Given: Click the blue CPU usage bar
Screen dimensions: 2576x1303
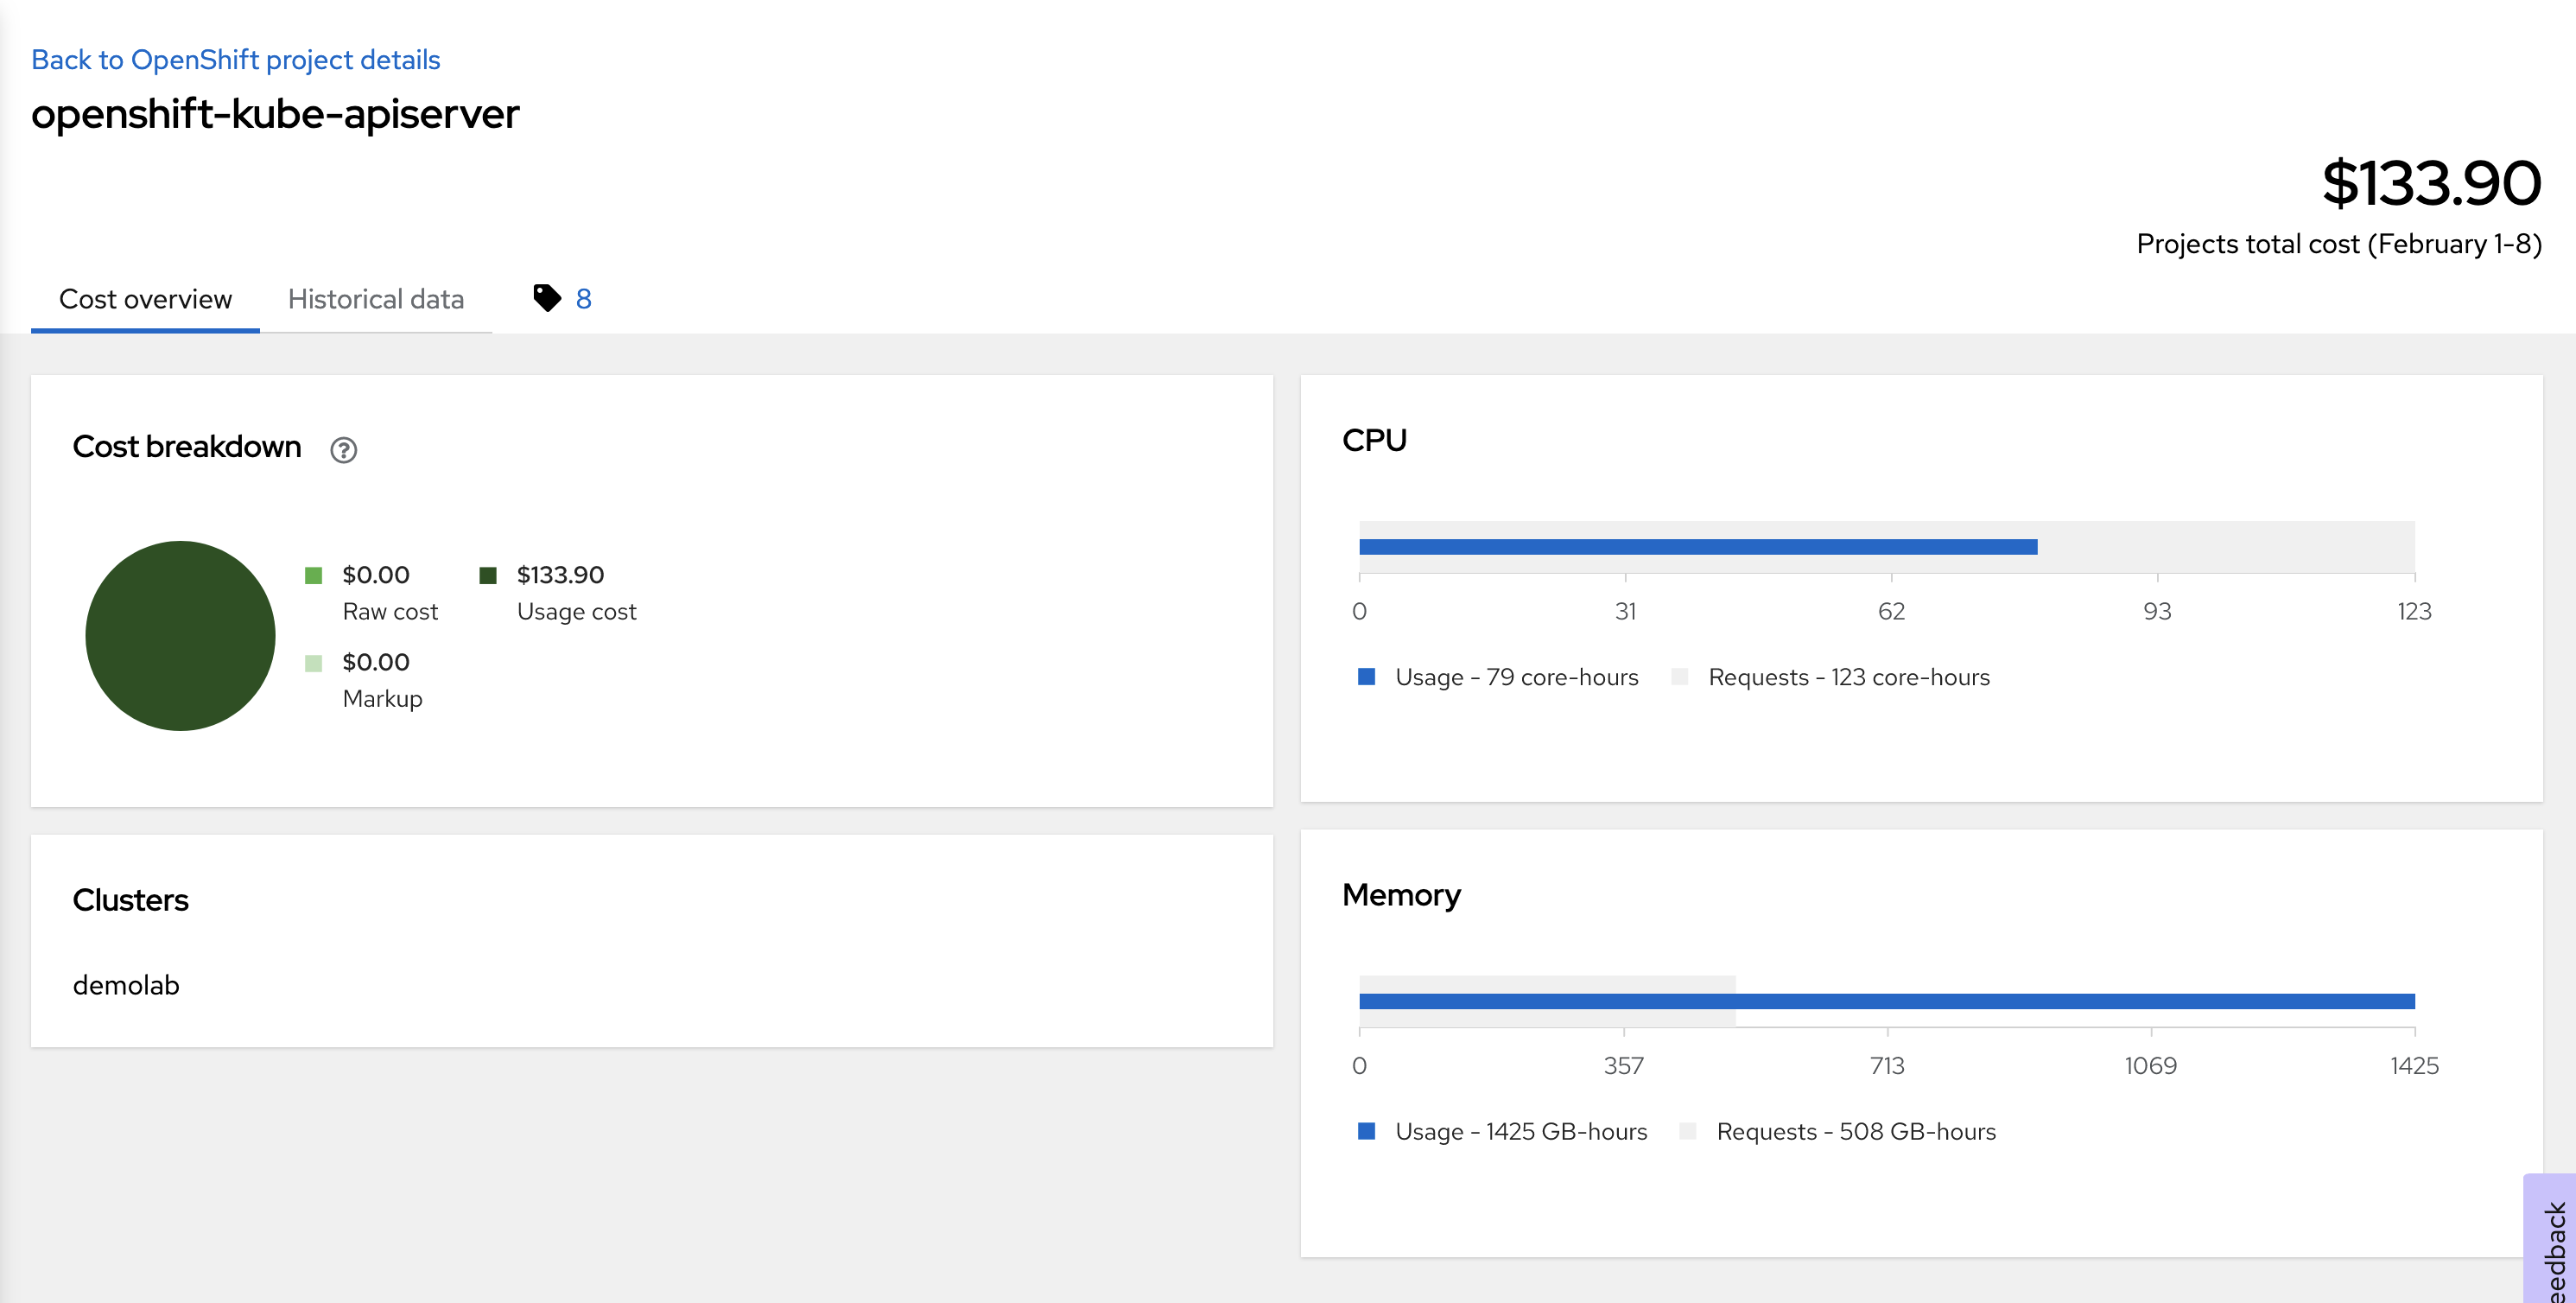Looking at the screenshot, I should [x=1697, y=547].
